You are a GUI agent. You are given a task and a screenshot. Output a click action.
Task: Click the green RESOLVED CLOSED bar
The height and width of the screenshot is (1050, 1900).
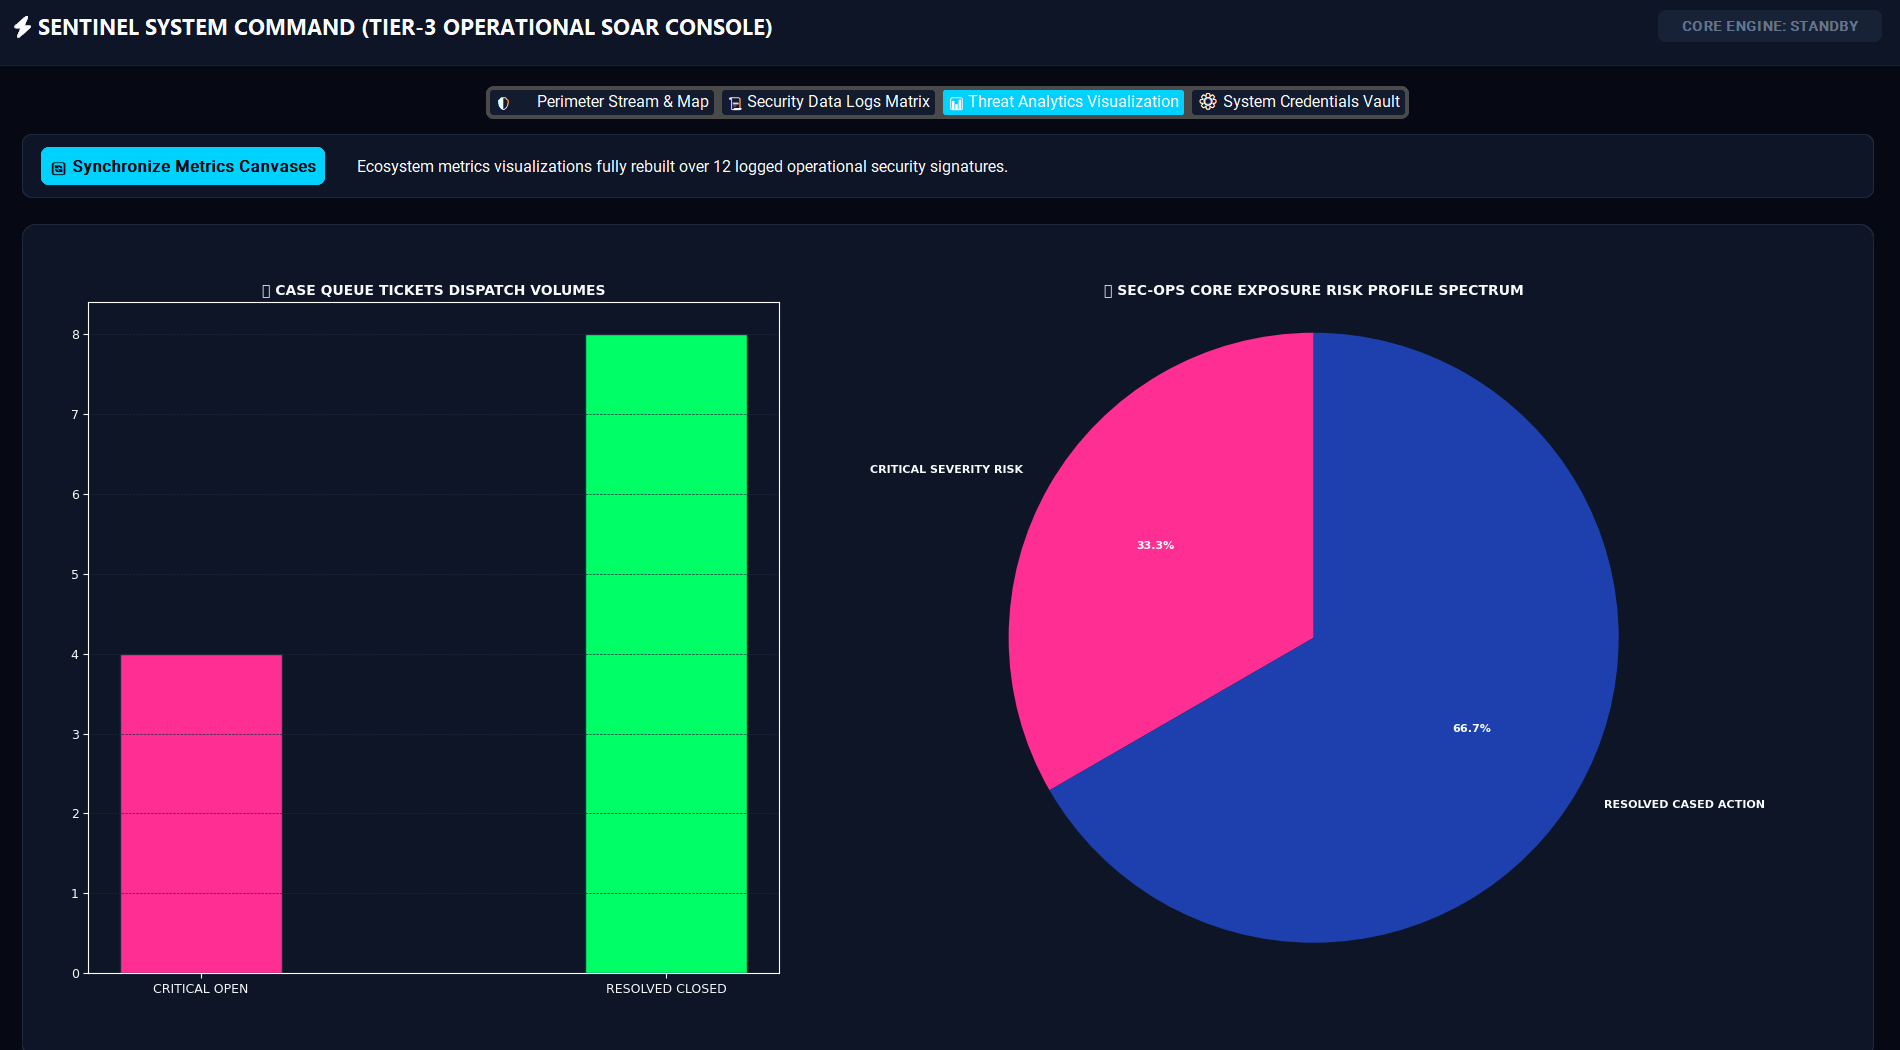(666, 653)
